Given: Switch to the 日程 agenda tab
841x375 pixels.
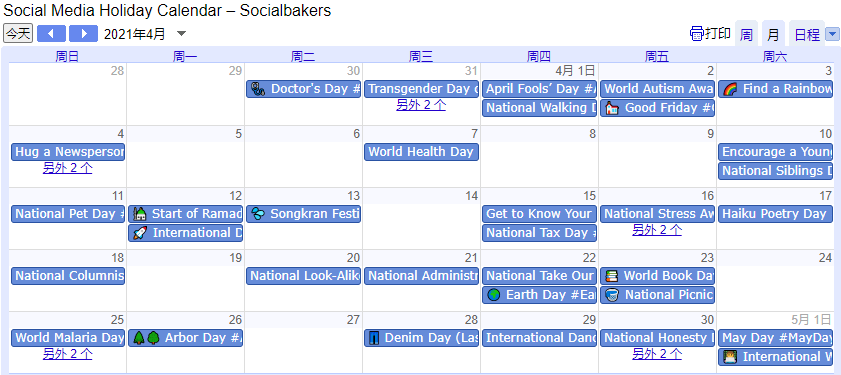Looking at the screenshot, I should click(807, 35).
